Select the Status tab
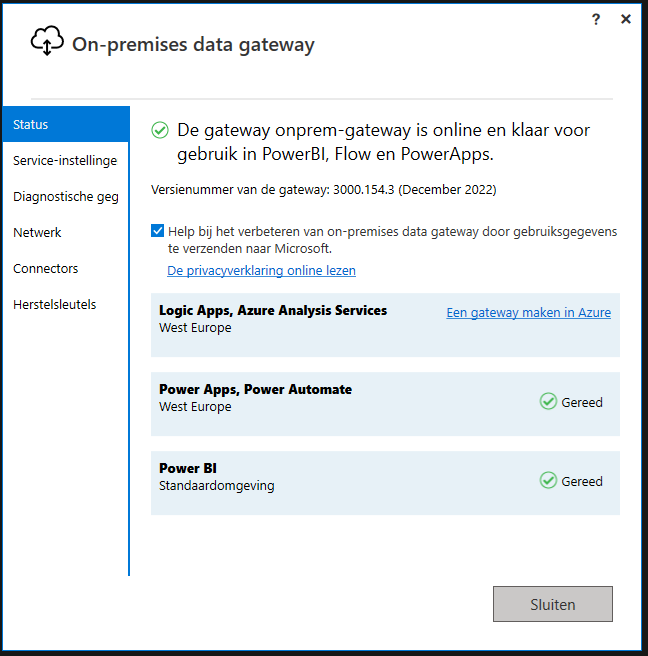 pyautogui.click(x=66, y=124)
